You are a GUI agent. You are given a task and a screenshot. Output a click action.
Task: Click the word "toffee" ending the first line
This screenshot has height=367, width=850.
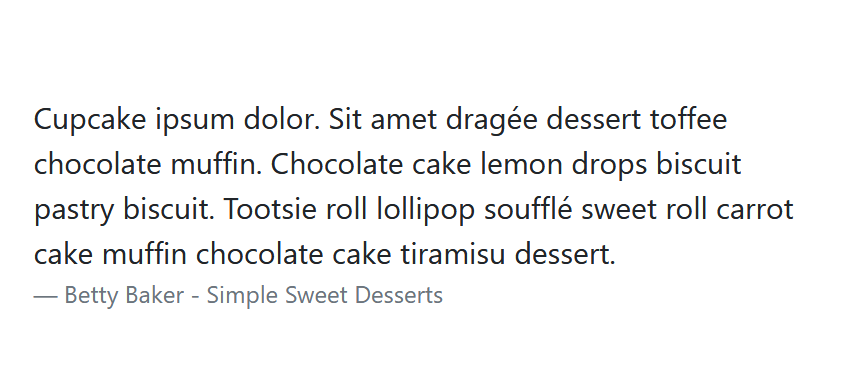[x=688, y=118]
